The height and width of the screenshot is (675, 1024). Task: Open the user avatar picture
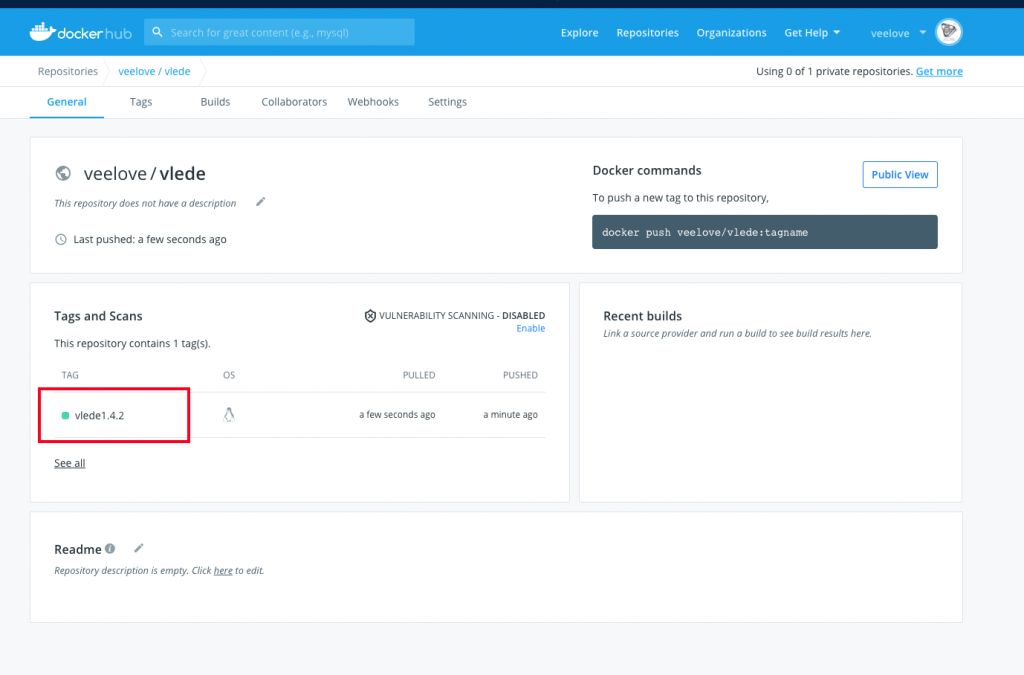[x=948, y=32]
